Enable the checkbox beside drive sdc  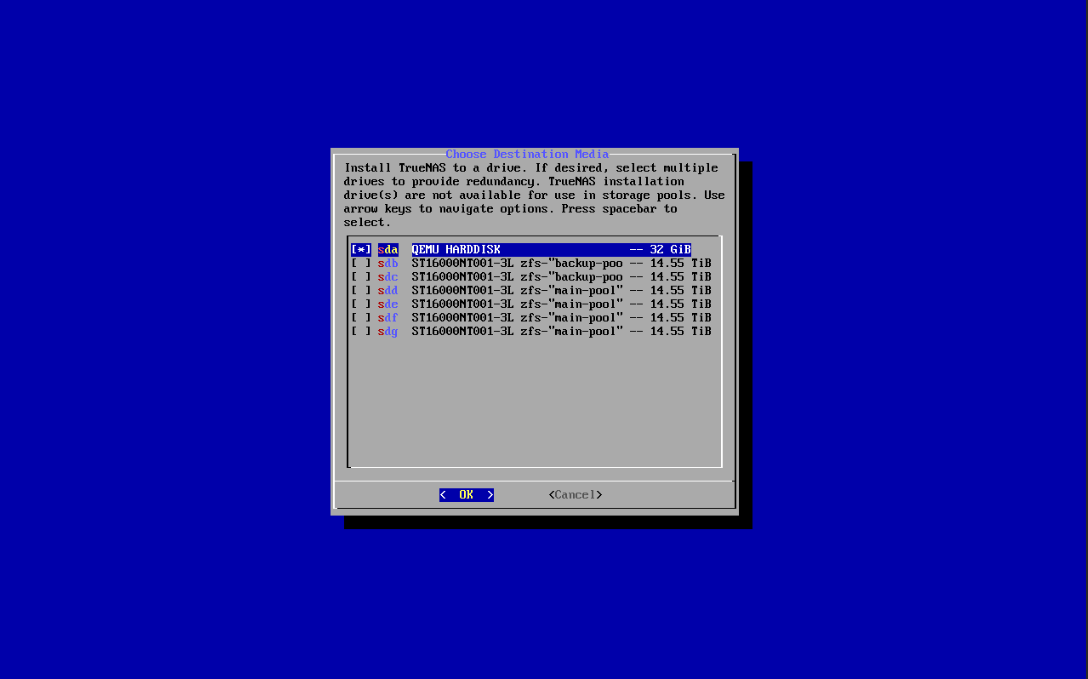361,277
